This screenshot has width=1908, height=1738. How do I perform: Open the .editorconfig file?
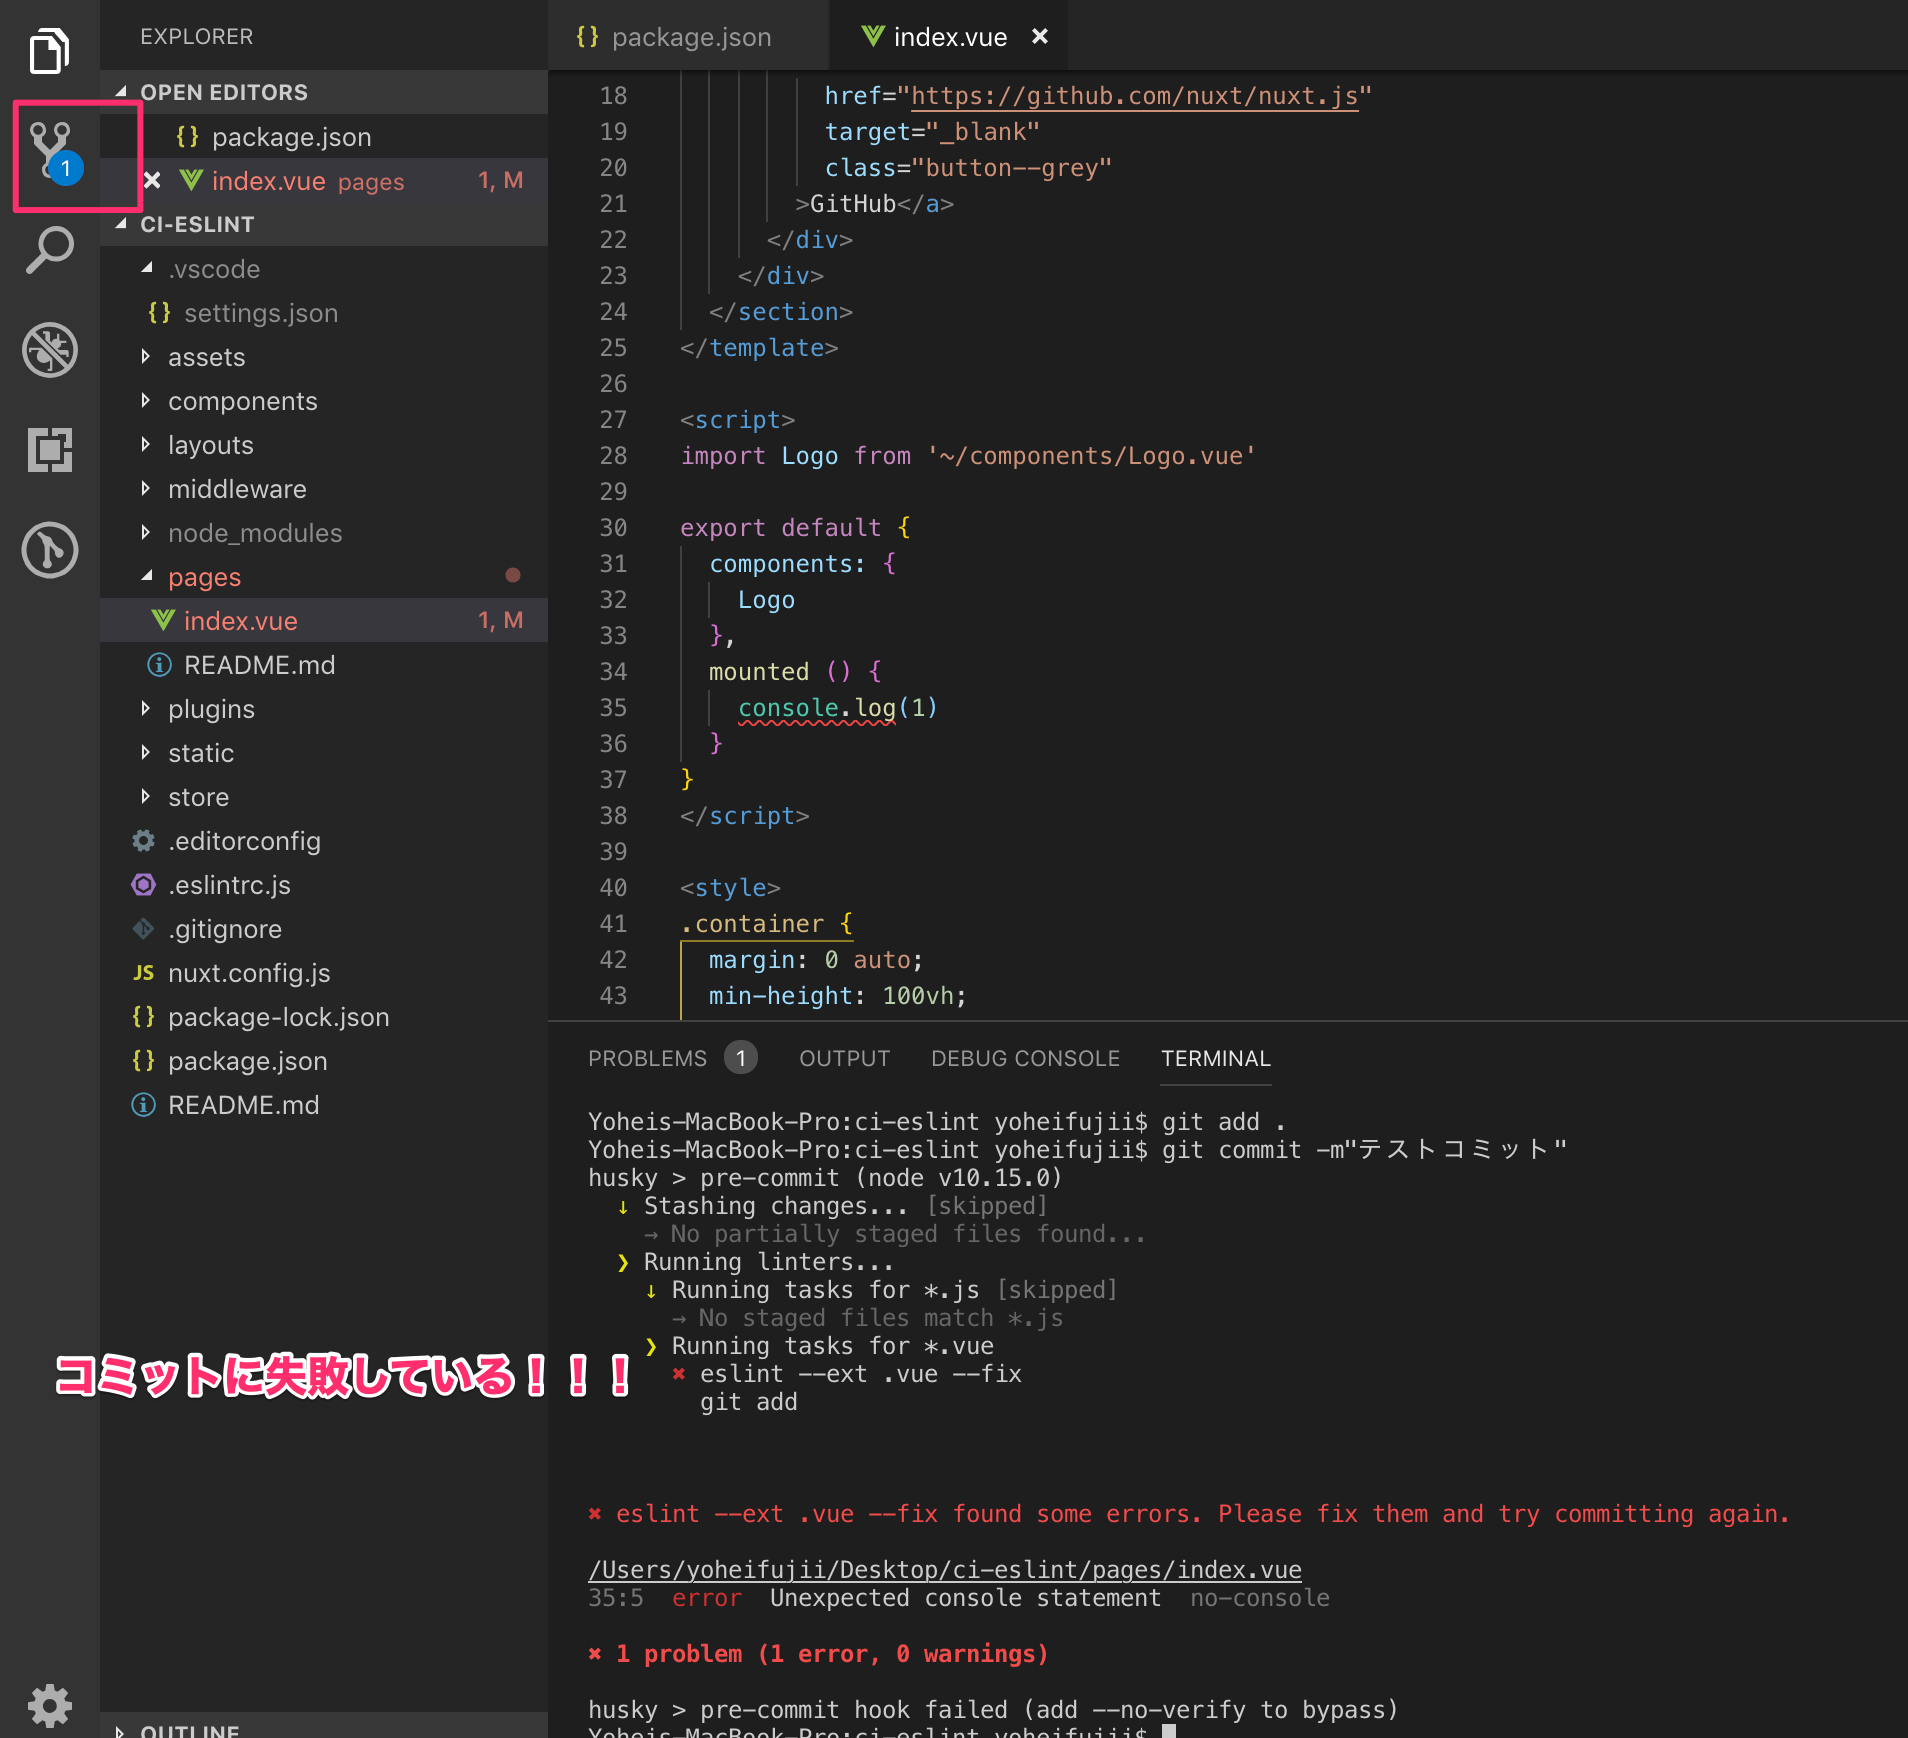324,841
